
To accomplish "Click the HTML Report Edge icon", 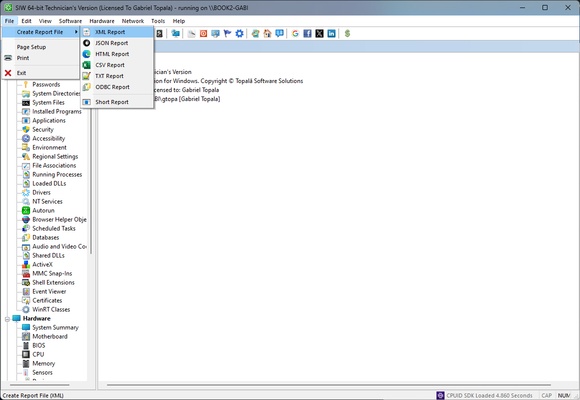I will click(87, 54).
